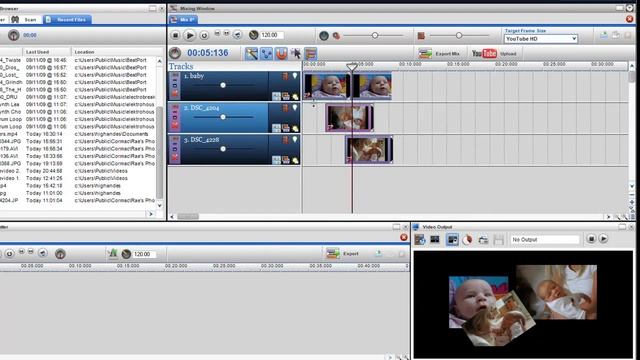Toggle the lightbulb on track 1 baby
This screenshot has height=360, width=640.
click(295, 76)
